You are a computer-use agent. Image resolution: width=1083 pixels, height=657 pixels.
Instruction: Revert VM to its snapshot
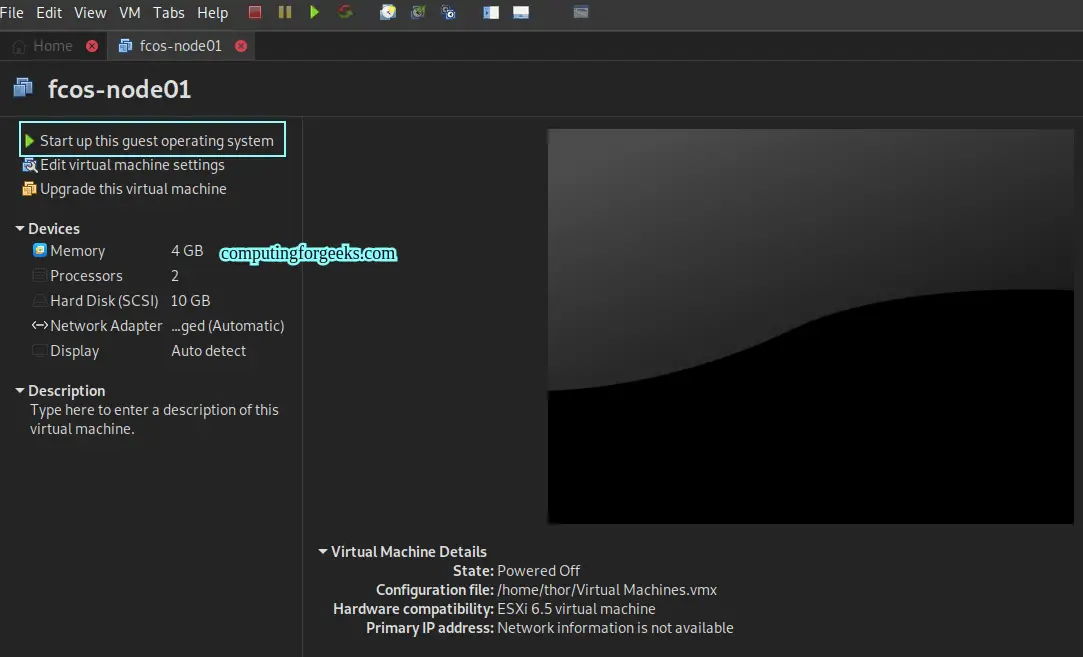click(x=417, y=13)
